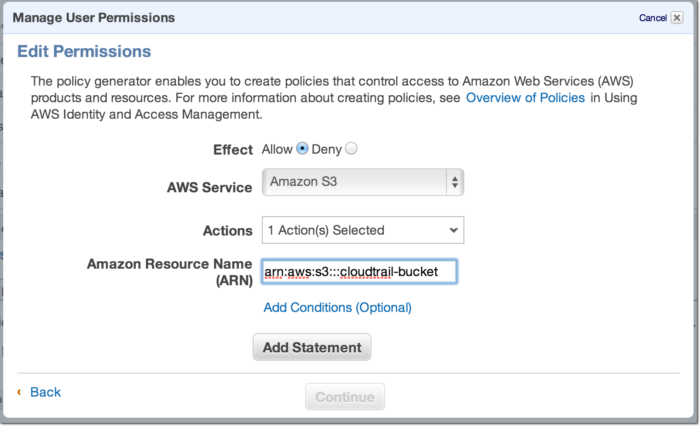Click the Effect field label
Viewport: 700px width, 426px height.
point(233,149)
